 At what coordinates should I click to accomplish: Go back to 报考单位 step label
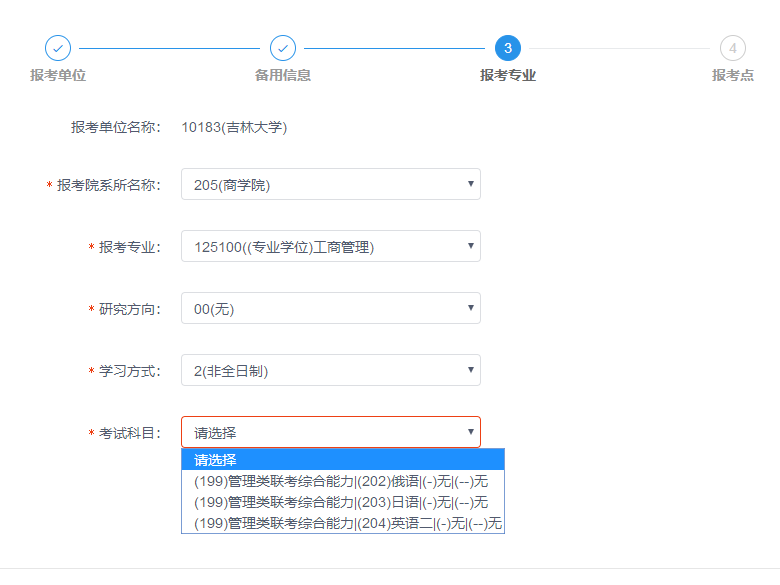[x=58, y=75]
